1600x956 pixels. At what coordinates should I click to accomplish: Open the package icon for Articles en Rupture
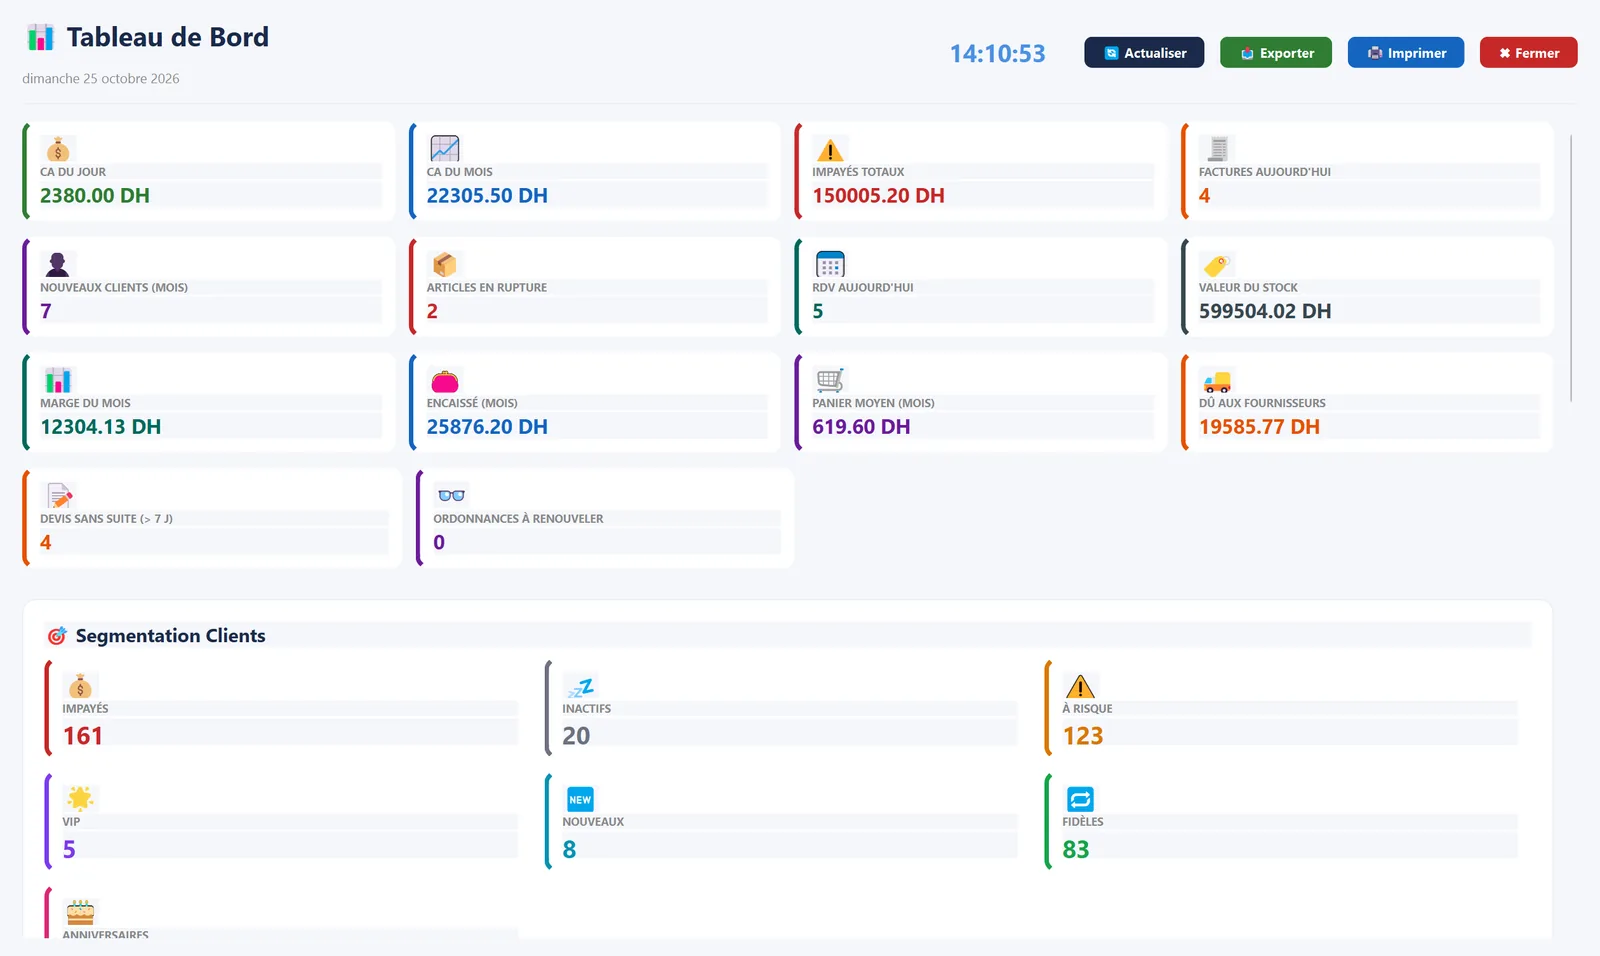(445, 264)
